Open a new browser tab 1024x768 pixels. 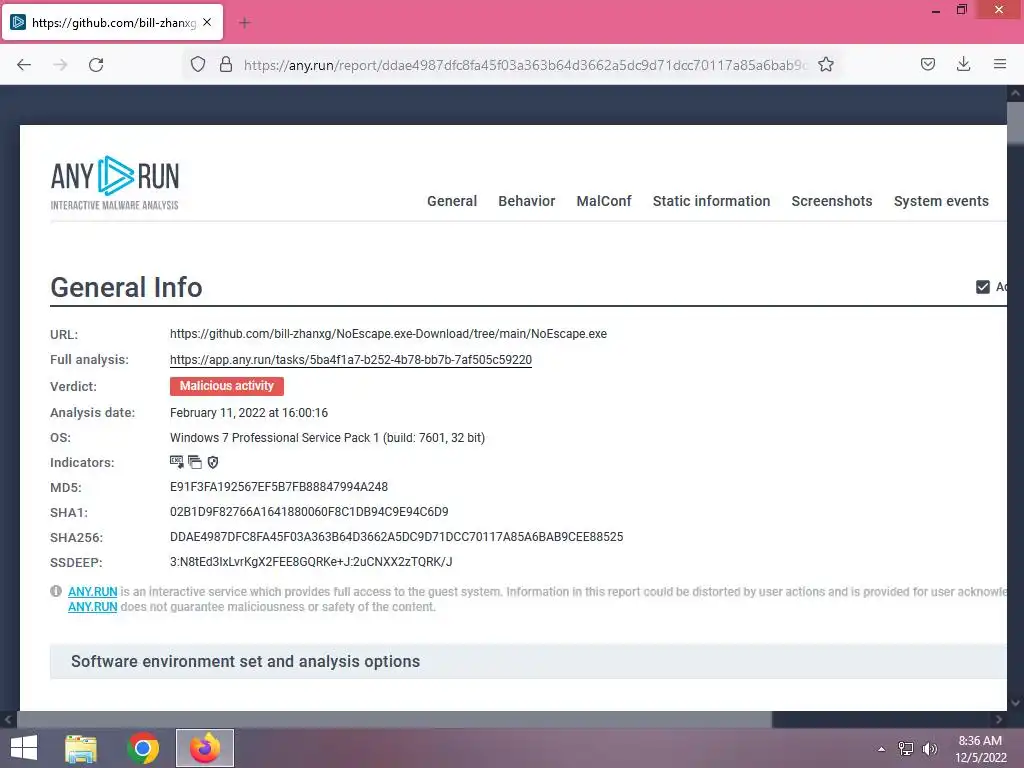pyautogui.click(x=245, y=23)
